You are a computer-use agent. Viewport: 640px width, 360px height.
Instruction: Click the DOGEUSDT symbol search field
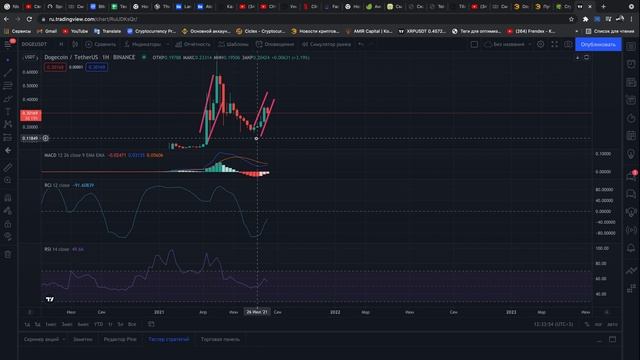coord(34,44)
